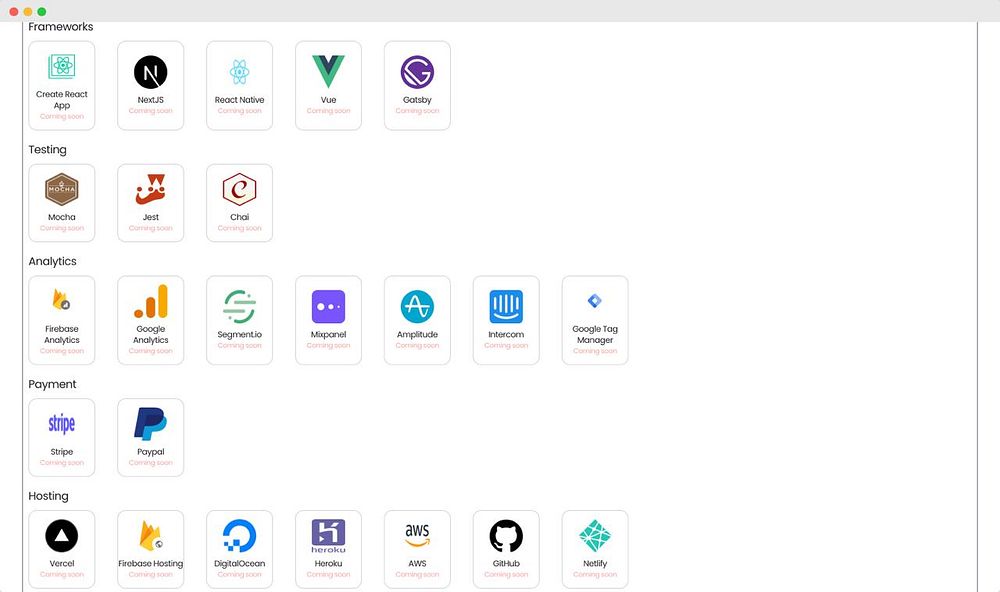Click the 'DigitalOcean' card label
The image size is (1000, 592).
tap(239, 563)
